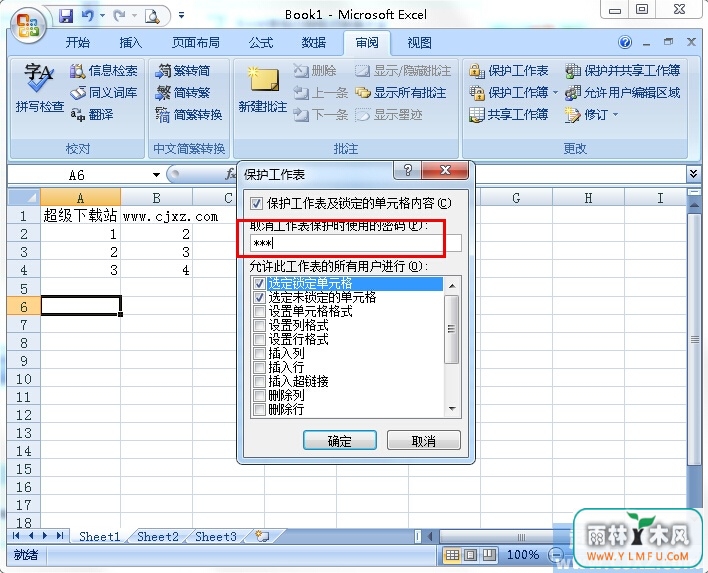The image size is (708, 573).
Task: Confirm with the 确定 button
Action: point(340,441)
